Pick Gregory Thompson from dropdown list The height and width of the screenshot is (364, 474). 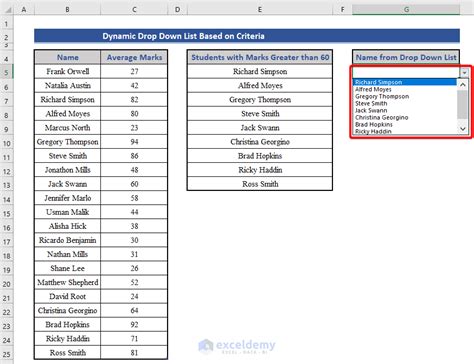point(405,96)
